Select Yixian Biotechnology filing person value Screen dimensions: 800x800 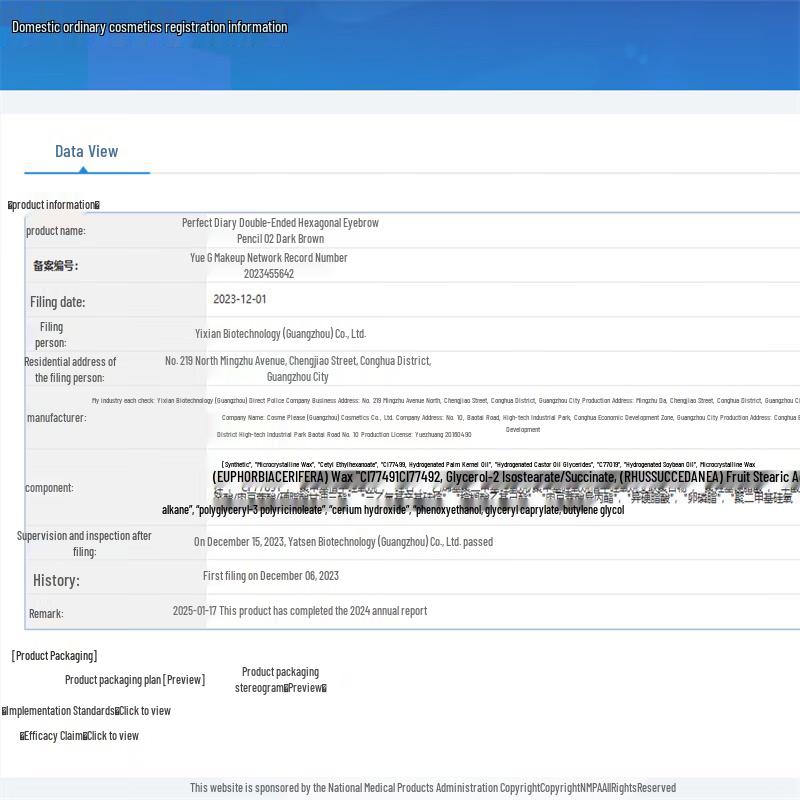280,334
